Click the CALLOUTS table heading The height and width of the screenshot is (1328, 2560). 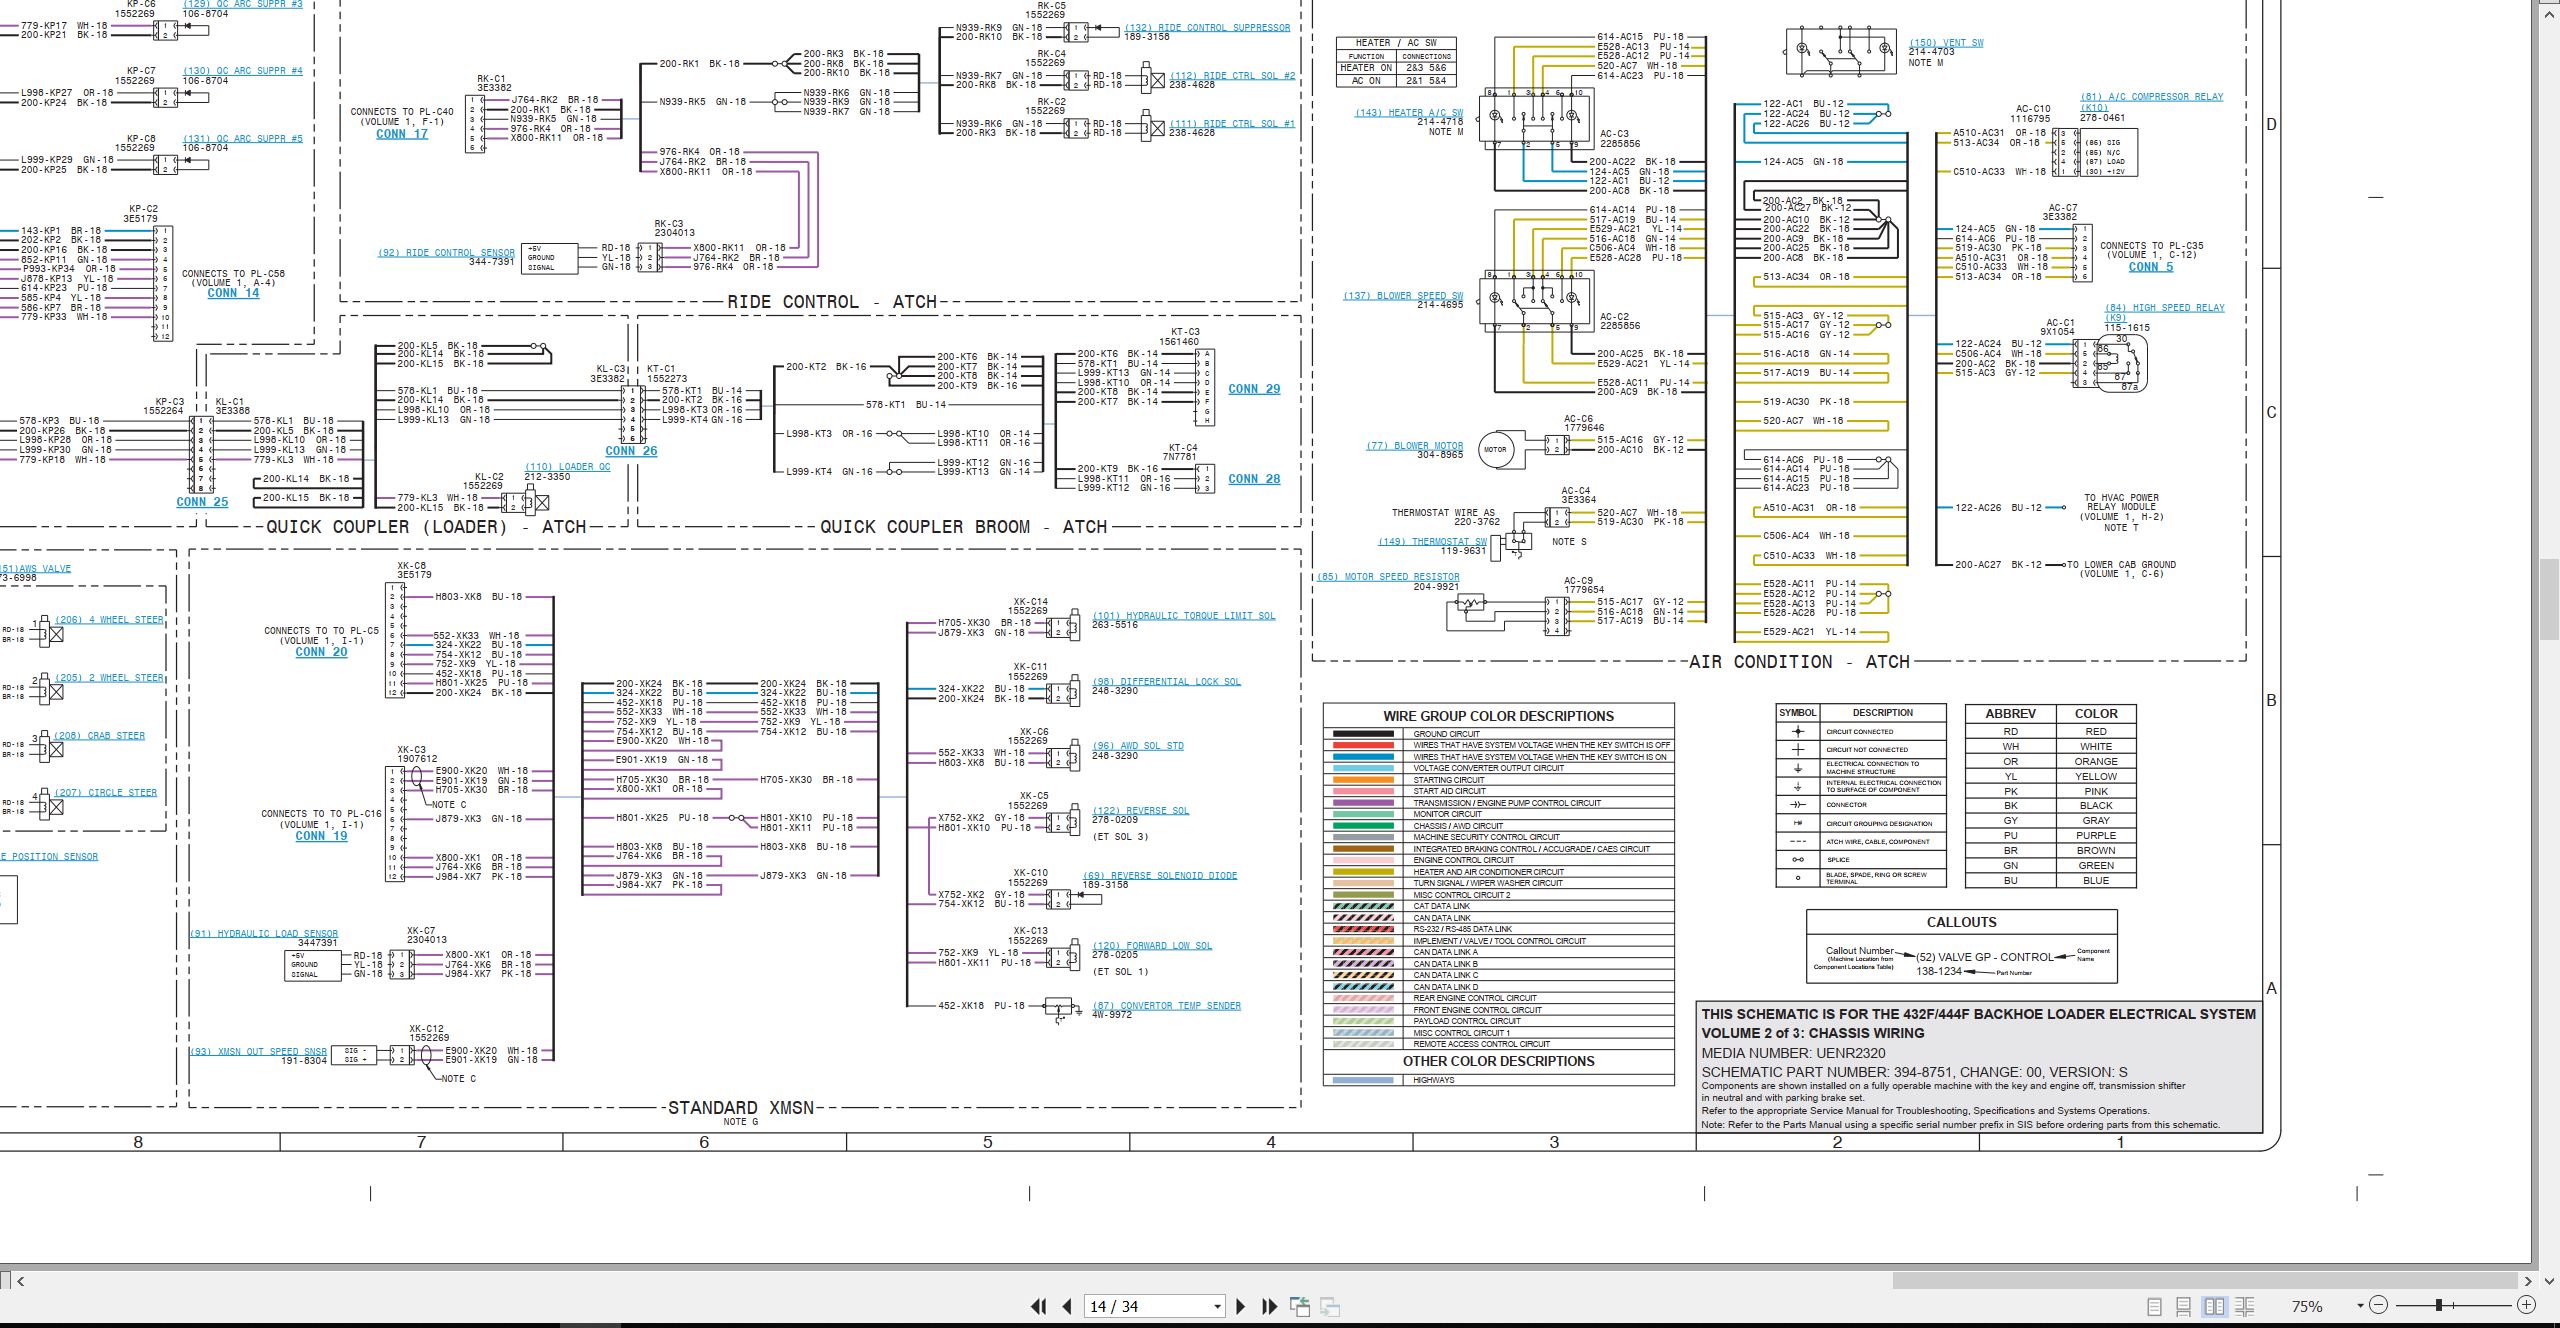click(1961, 922)
